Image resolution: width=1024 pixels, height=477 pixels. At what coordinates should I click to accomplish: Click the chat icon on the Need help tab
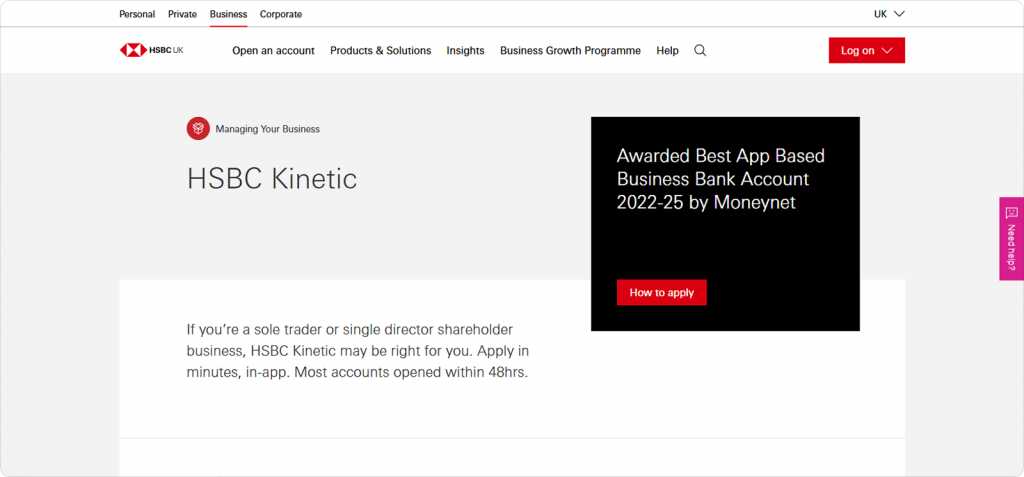pos(1011,212)
